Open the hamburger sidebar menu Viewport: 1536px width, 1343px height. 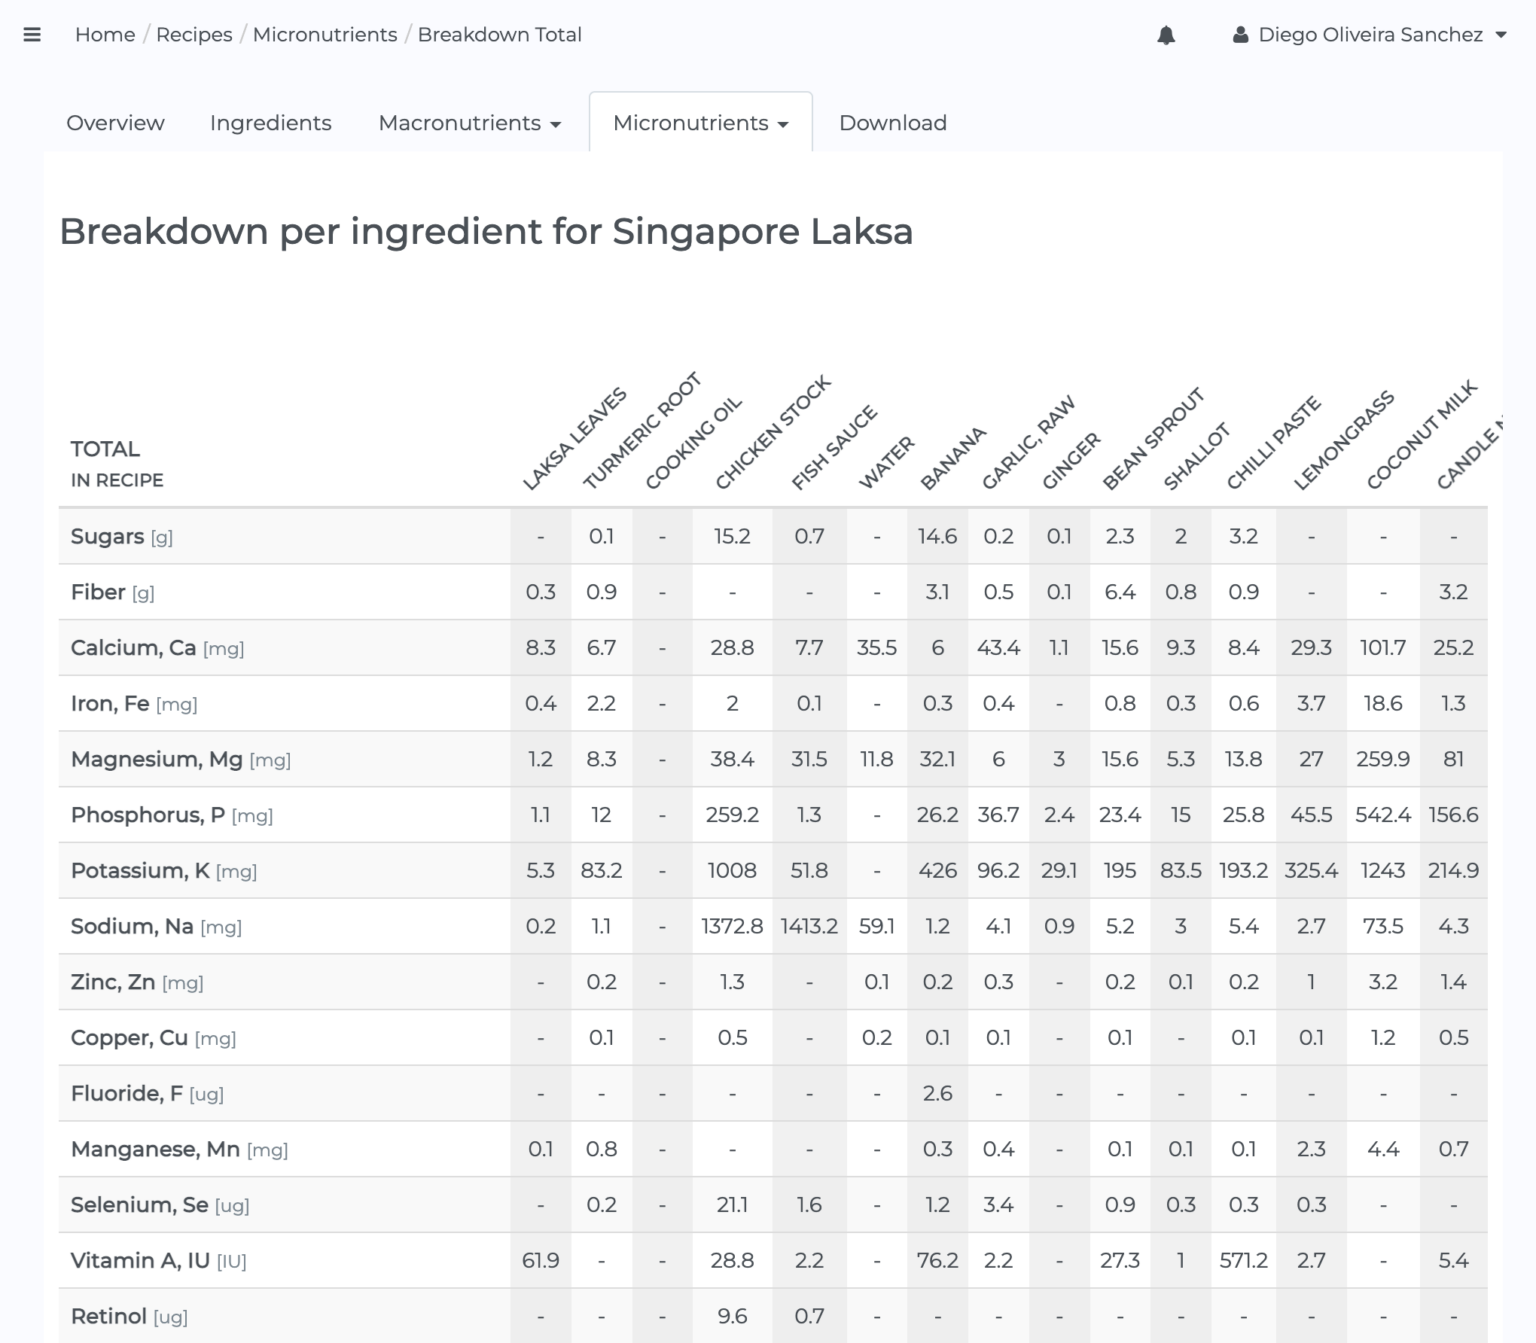[x=32, y=35]
